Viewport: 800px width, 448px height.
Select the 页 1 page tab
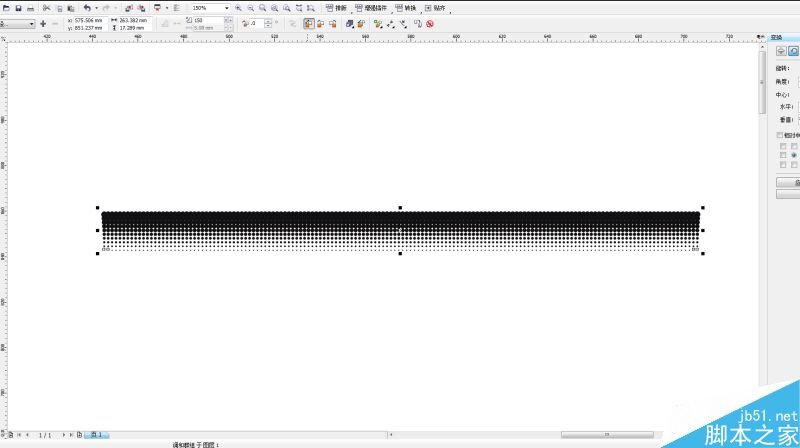[x=96, y=435]
